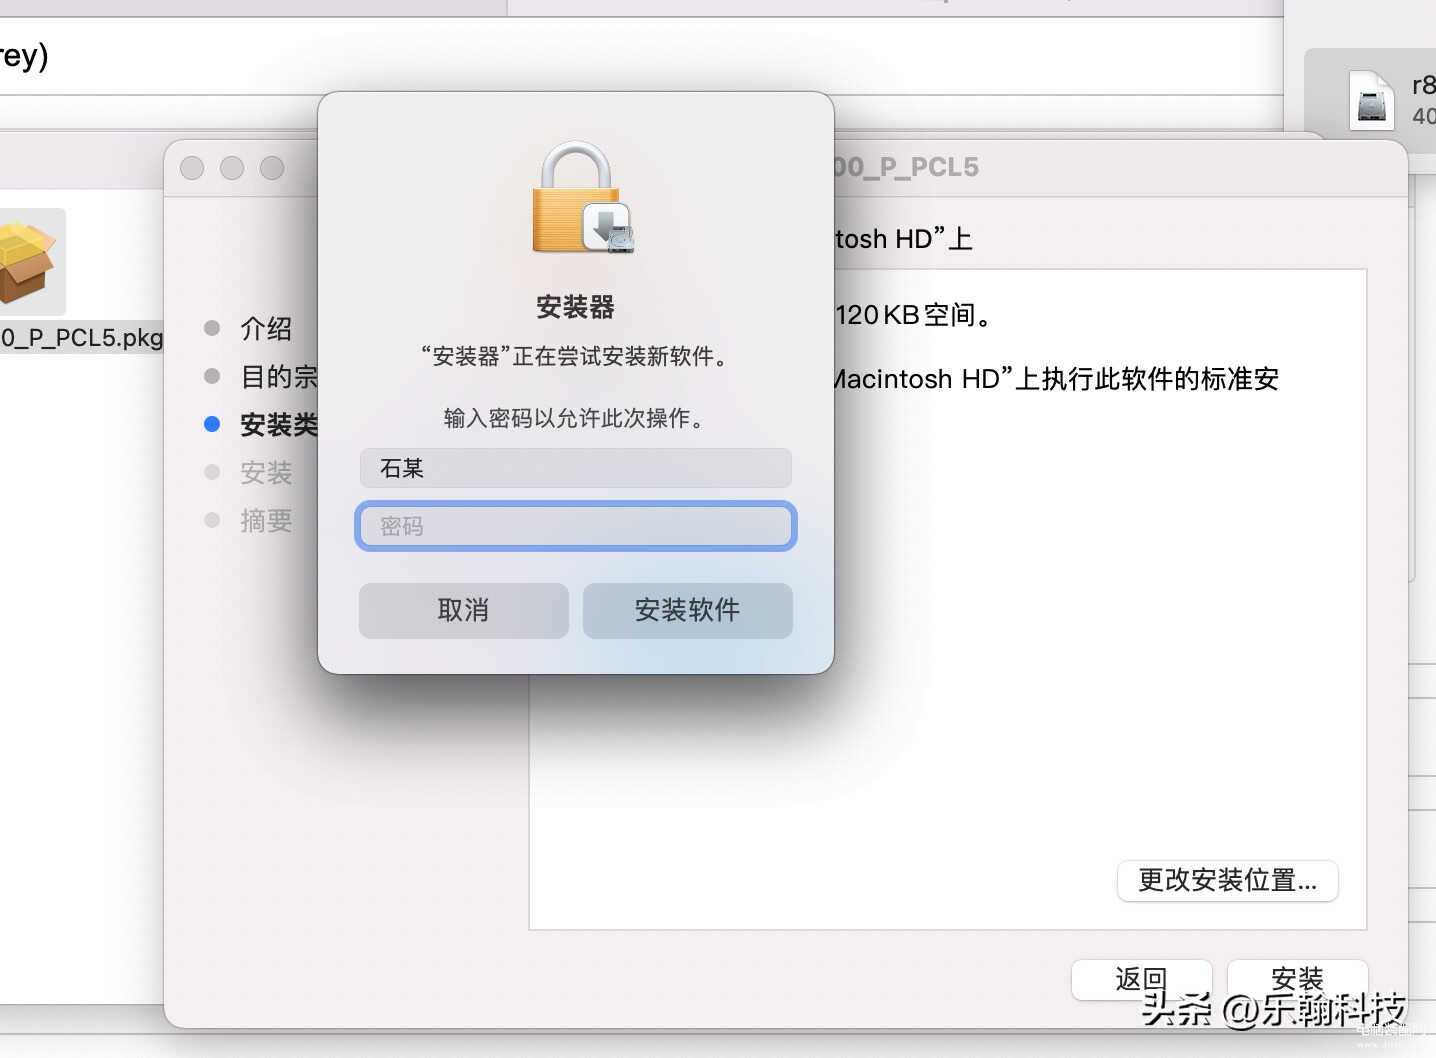This screenshot has width=1436, height=1058.
Task: Click the disk image file icon
Action: 1371,100
